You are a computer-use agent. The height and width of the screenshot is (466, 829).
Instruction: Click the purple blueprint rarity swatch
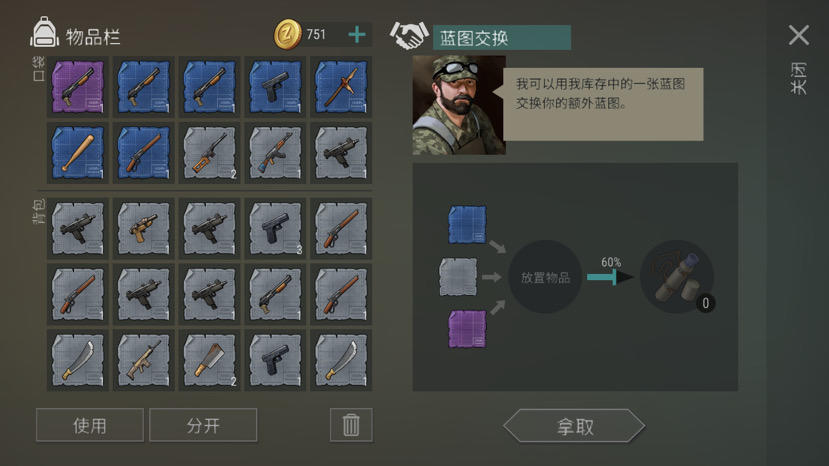467,329
